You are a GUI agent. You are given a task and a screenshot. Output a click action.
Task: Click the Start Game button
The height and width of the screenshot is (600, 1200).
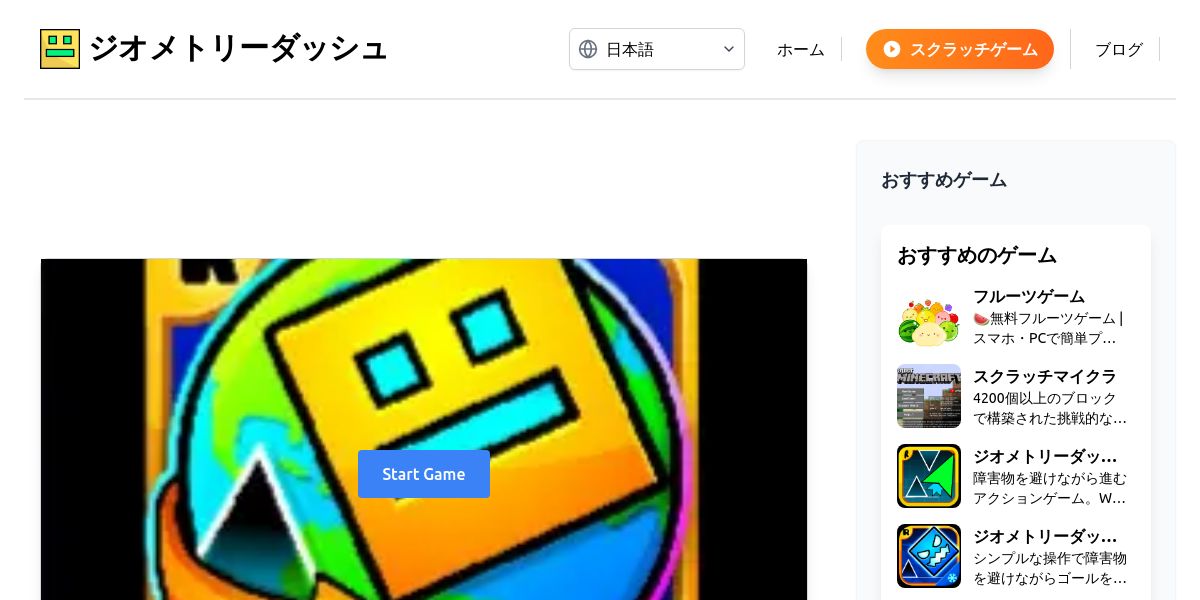424,474
